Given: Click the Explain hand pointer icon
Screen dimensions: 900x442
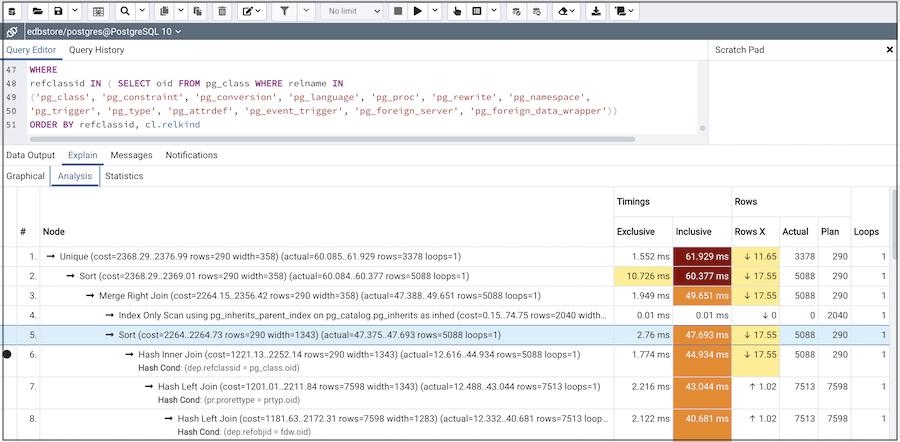Looking at the screenshot, I should 457,11.
